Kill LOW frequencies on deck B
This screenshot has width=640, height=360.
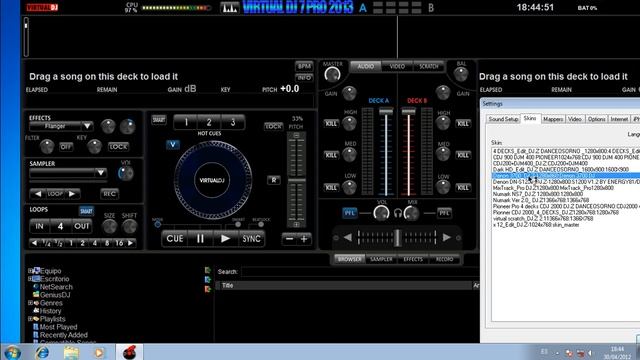[x=463, y=187]
